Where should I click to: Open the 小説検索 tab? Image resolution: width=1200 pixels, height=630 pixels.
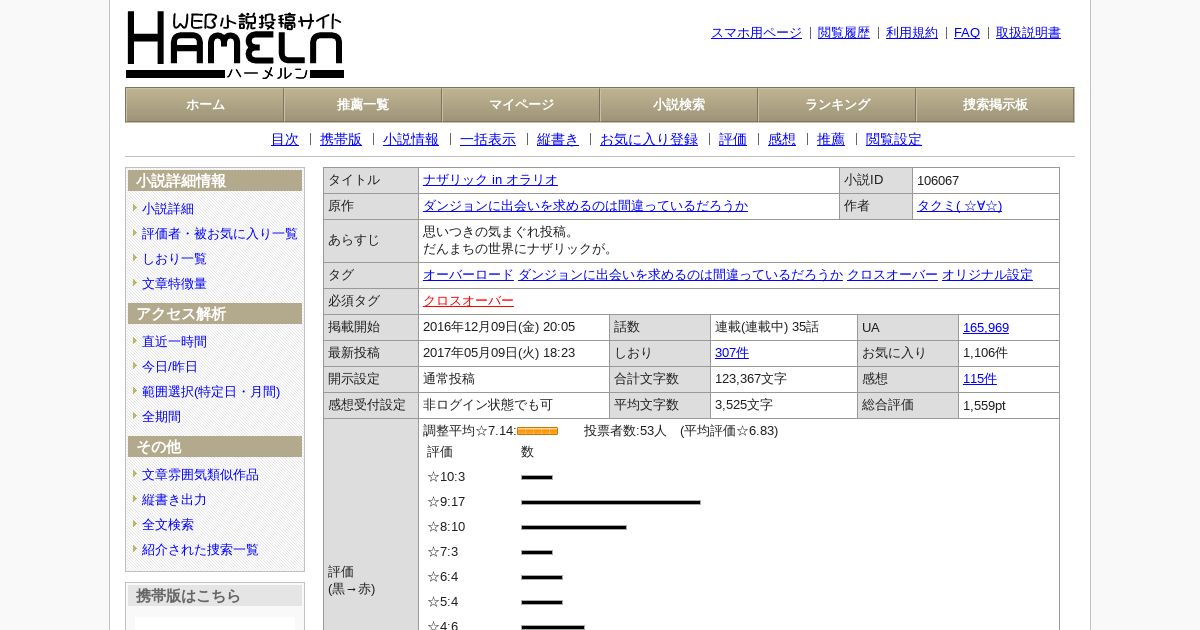(679, 105)
